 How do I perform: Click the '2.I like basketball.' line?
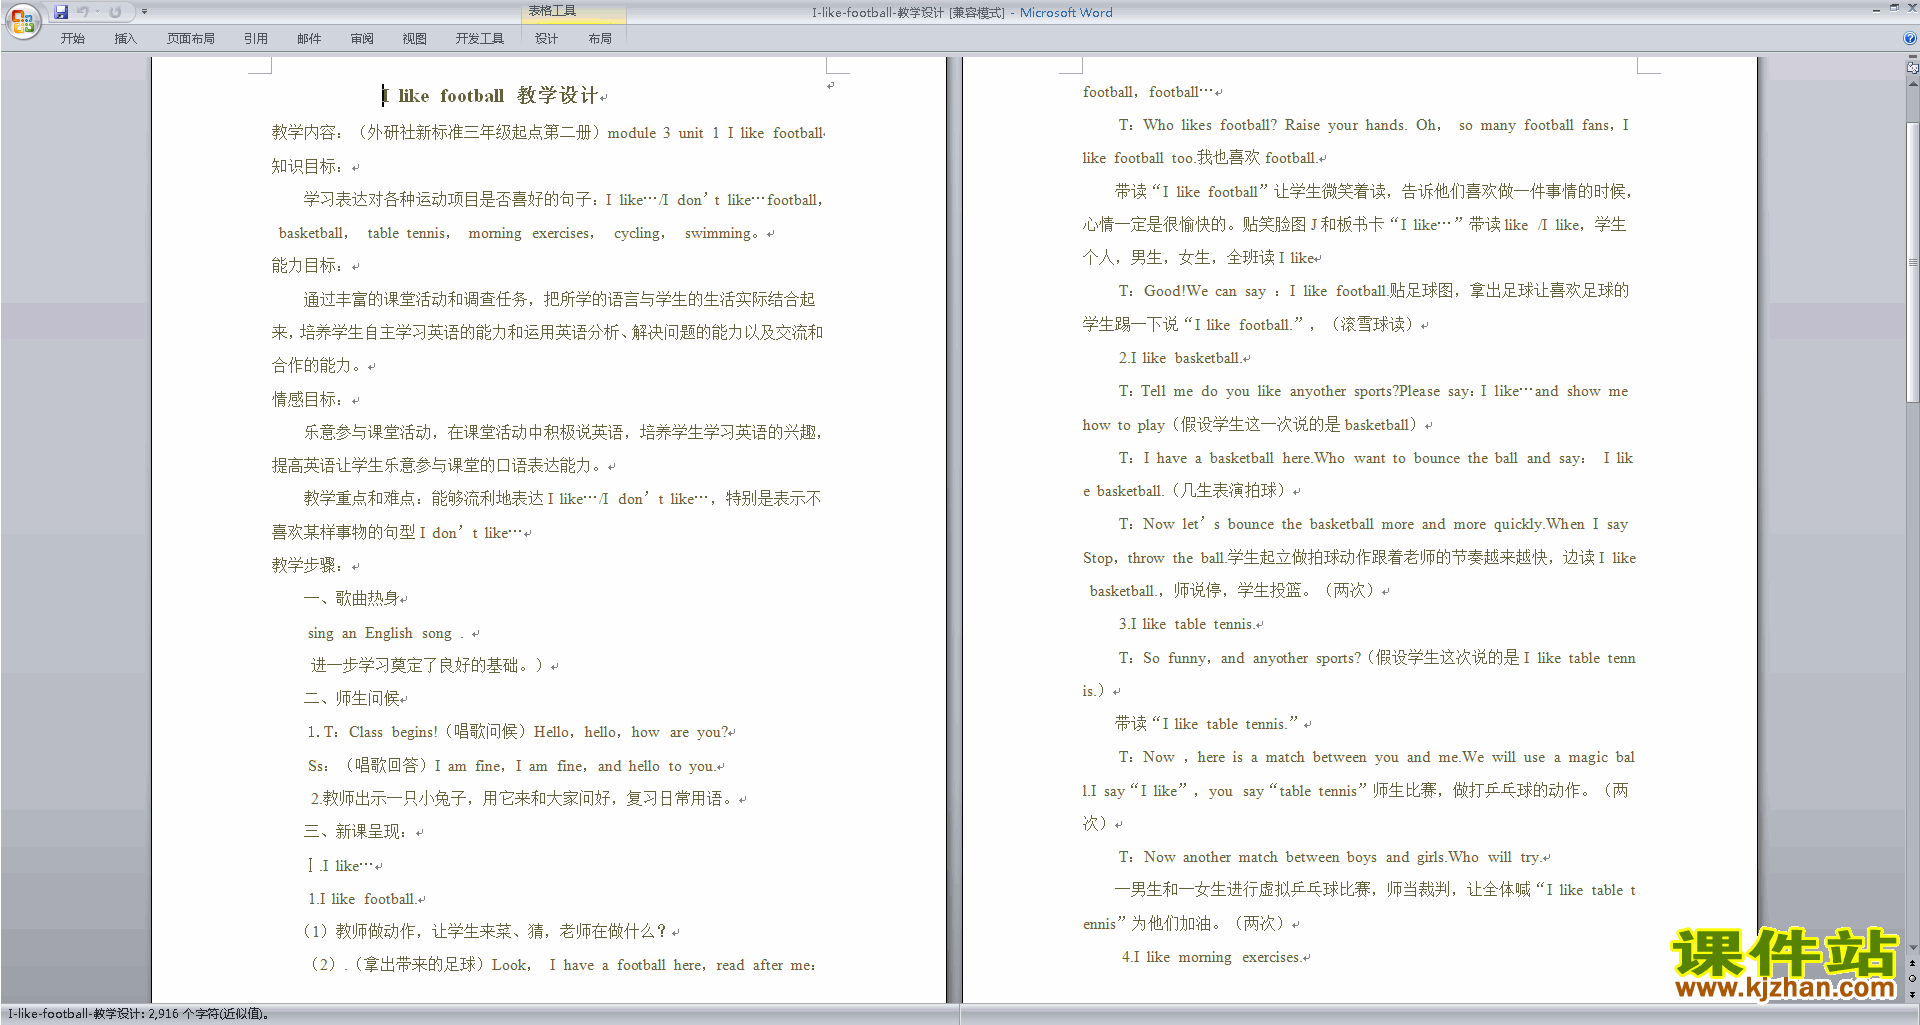pos(1180,358)
